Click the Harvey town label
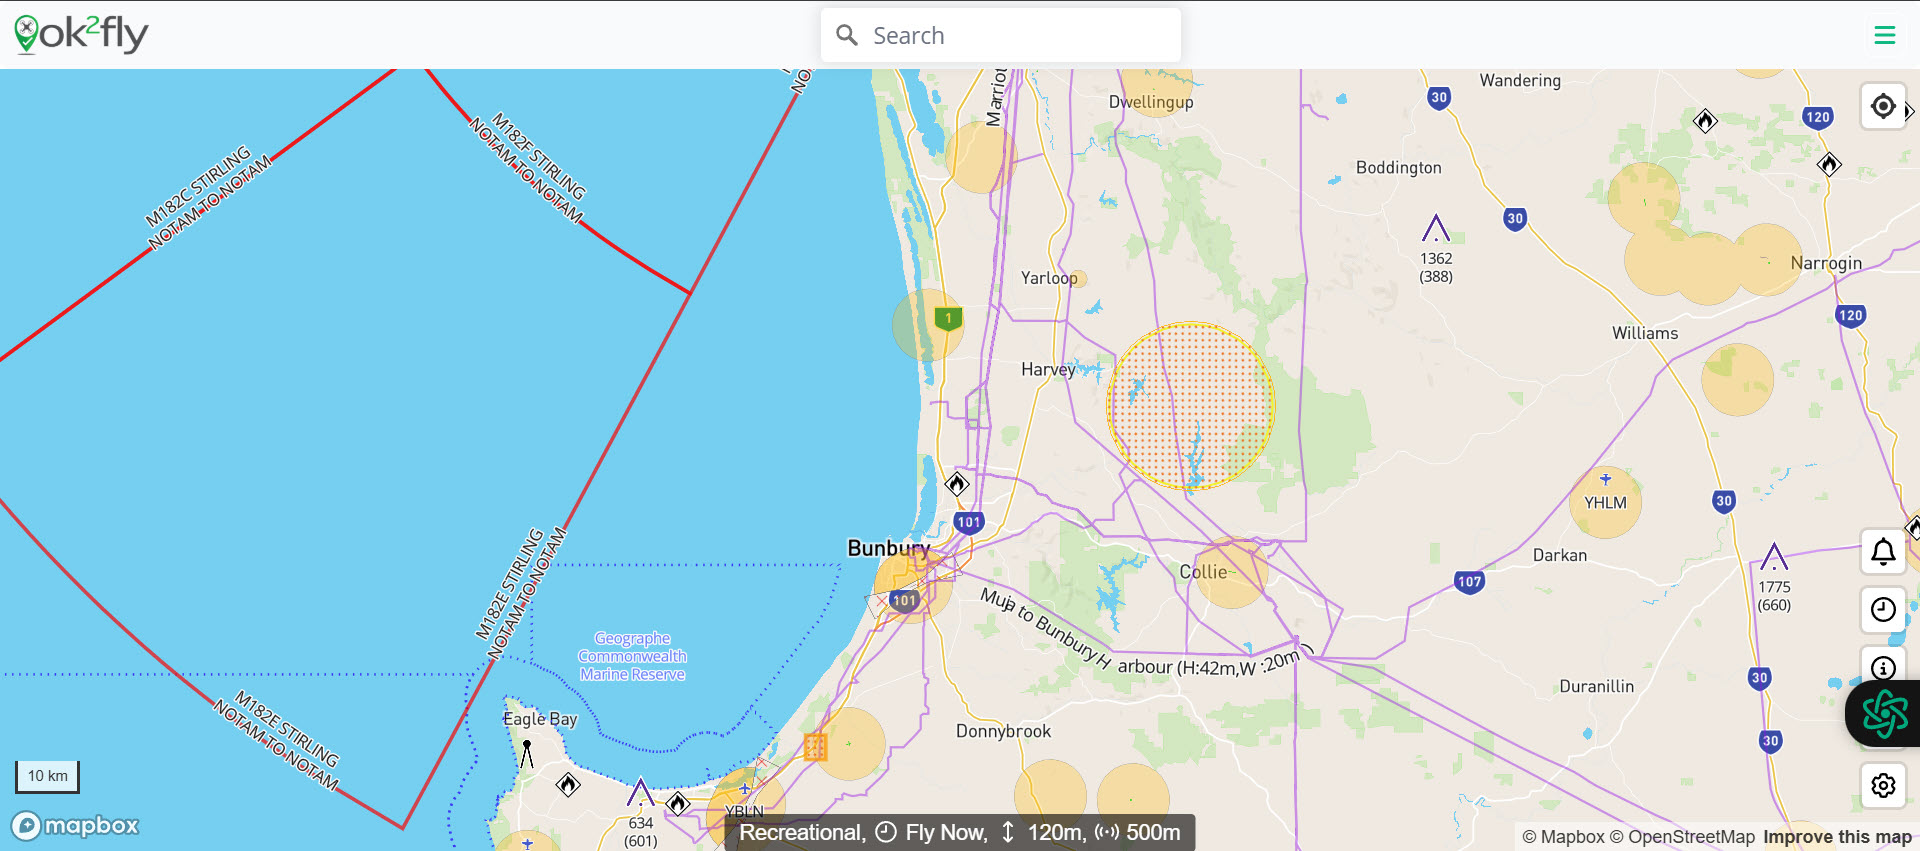Image resolution: width=1920 pixels, height=851 pixels. point(1048,370)
